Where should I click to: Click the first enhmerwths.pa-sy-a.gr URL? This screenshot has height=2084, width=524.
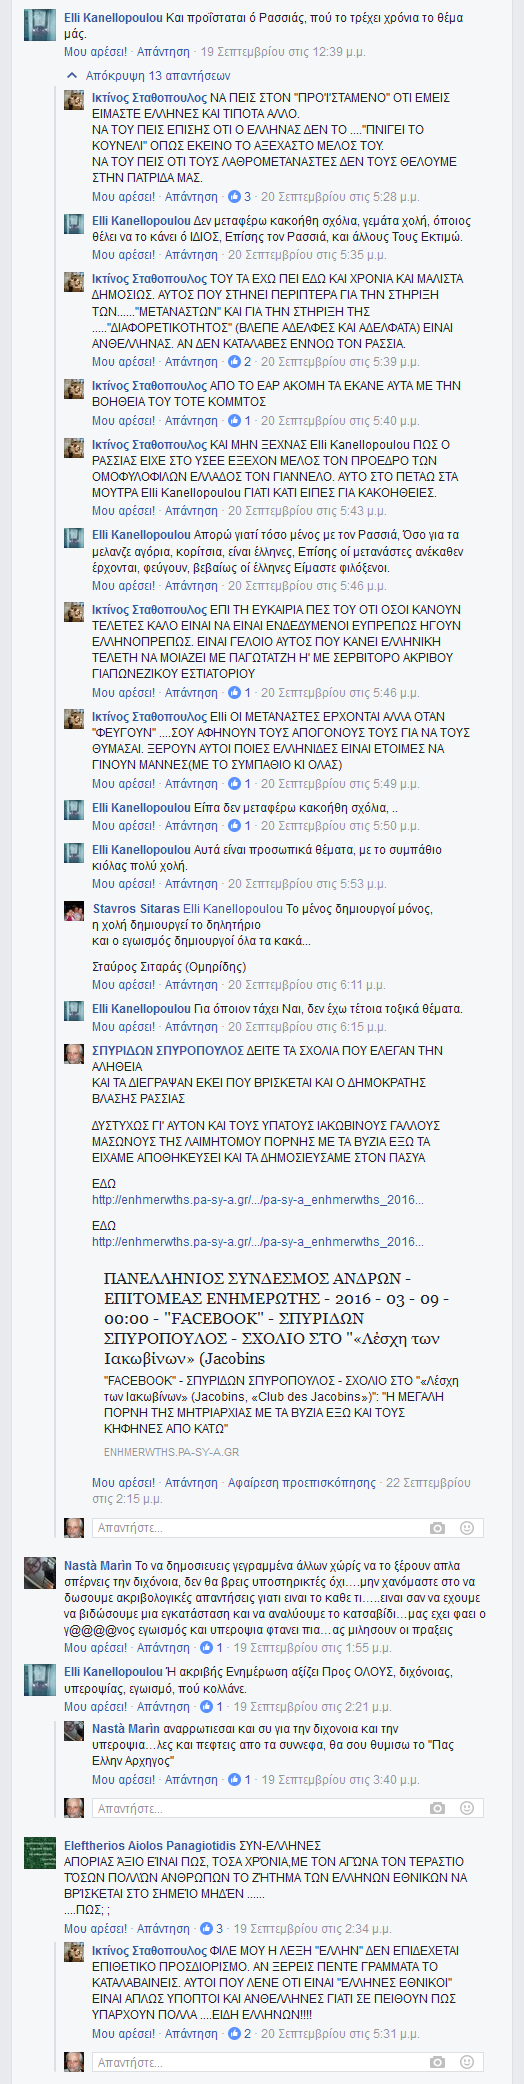(258, 1200)
